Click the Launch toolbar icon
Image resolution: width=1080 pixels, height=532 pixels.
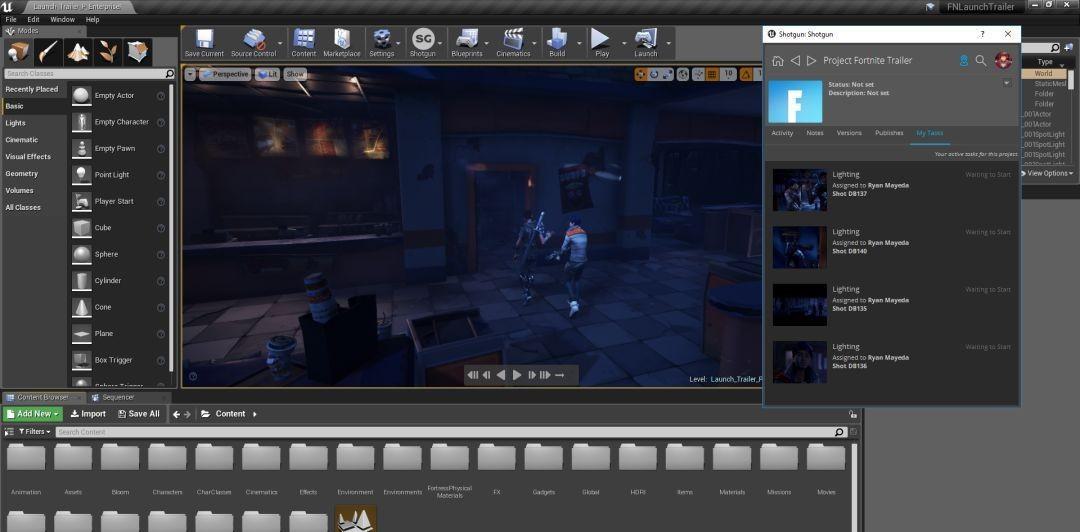(645, 43)
